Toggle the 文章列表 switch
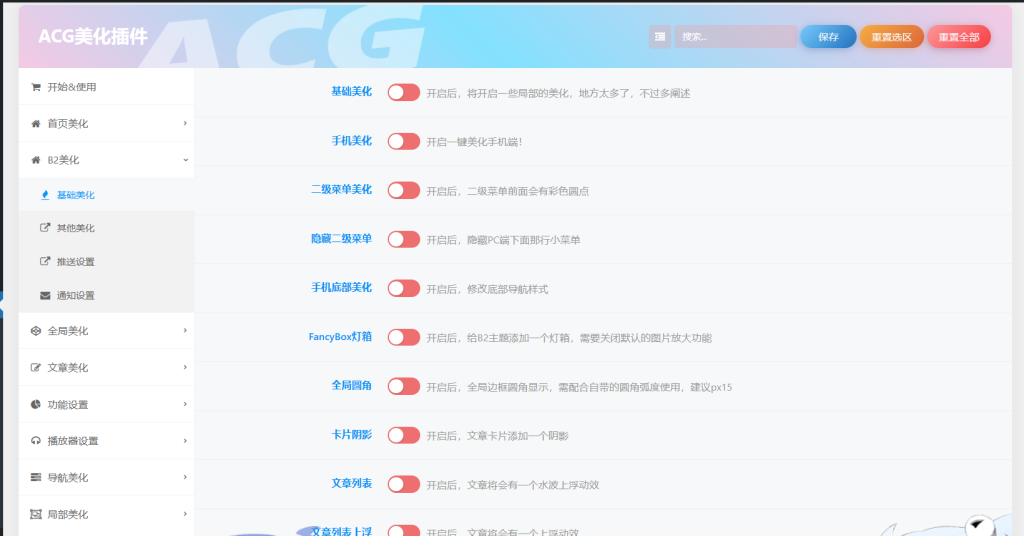This screenshot has height=536, width=1024. pyautogui.click(x=404, y=484)
